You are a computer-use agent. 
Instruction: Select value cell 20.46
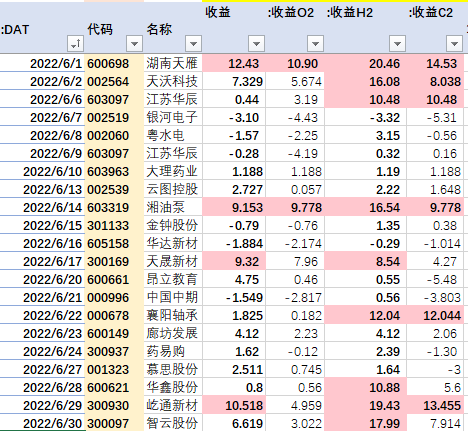pyautogui.click(x=365, y=63)
